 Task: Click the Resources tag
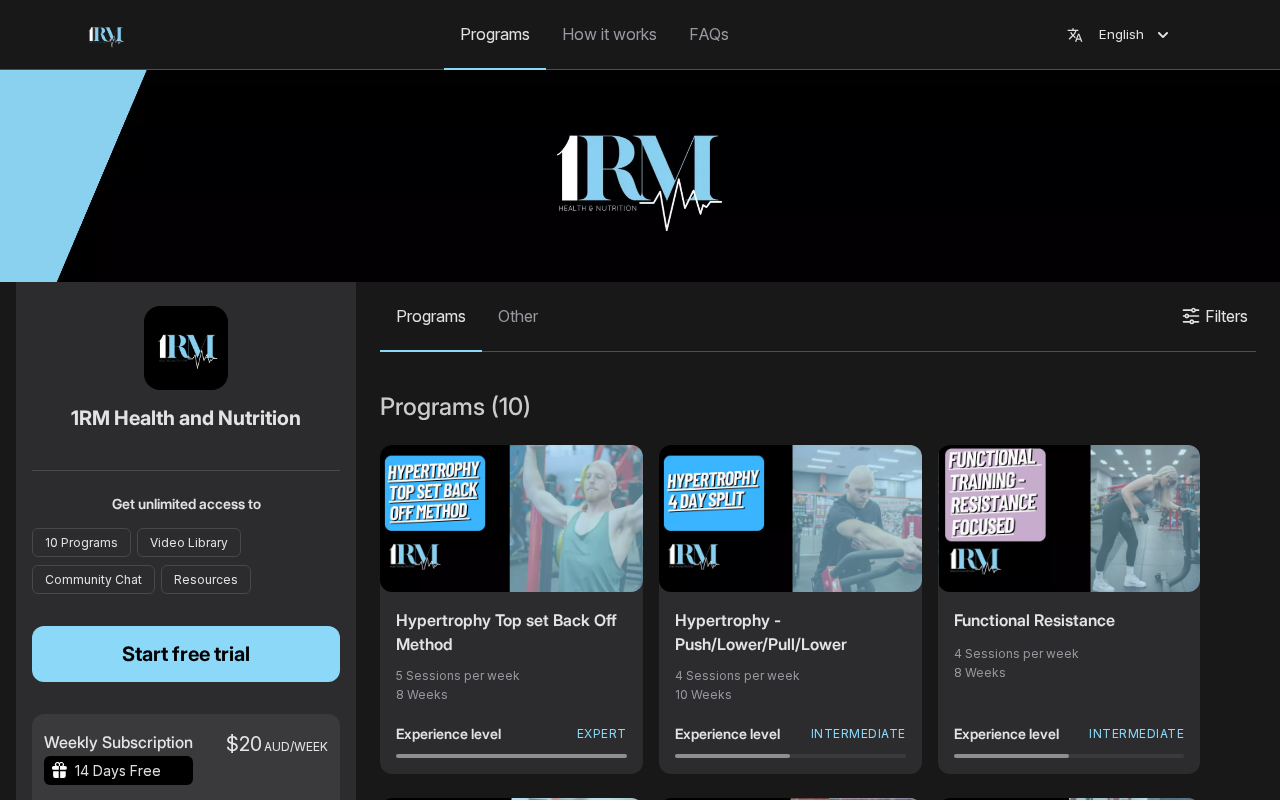(x=206, y=579)
